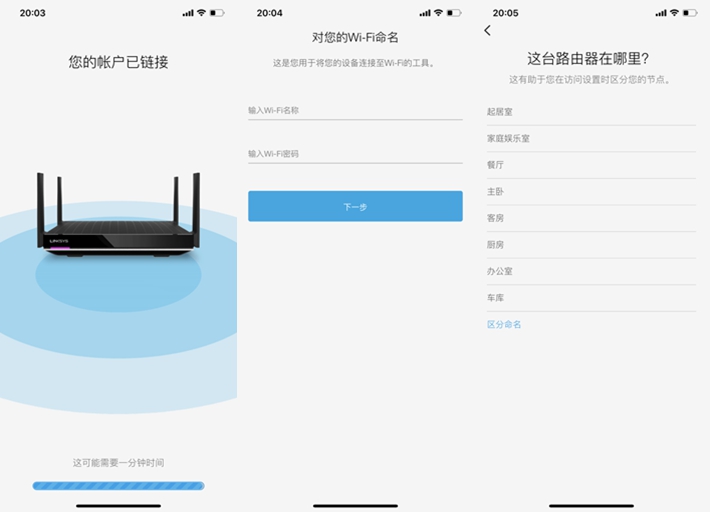Choose 主卧 in the location list
This screenshot has width=710, height=512.
pos(591,192)
